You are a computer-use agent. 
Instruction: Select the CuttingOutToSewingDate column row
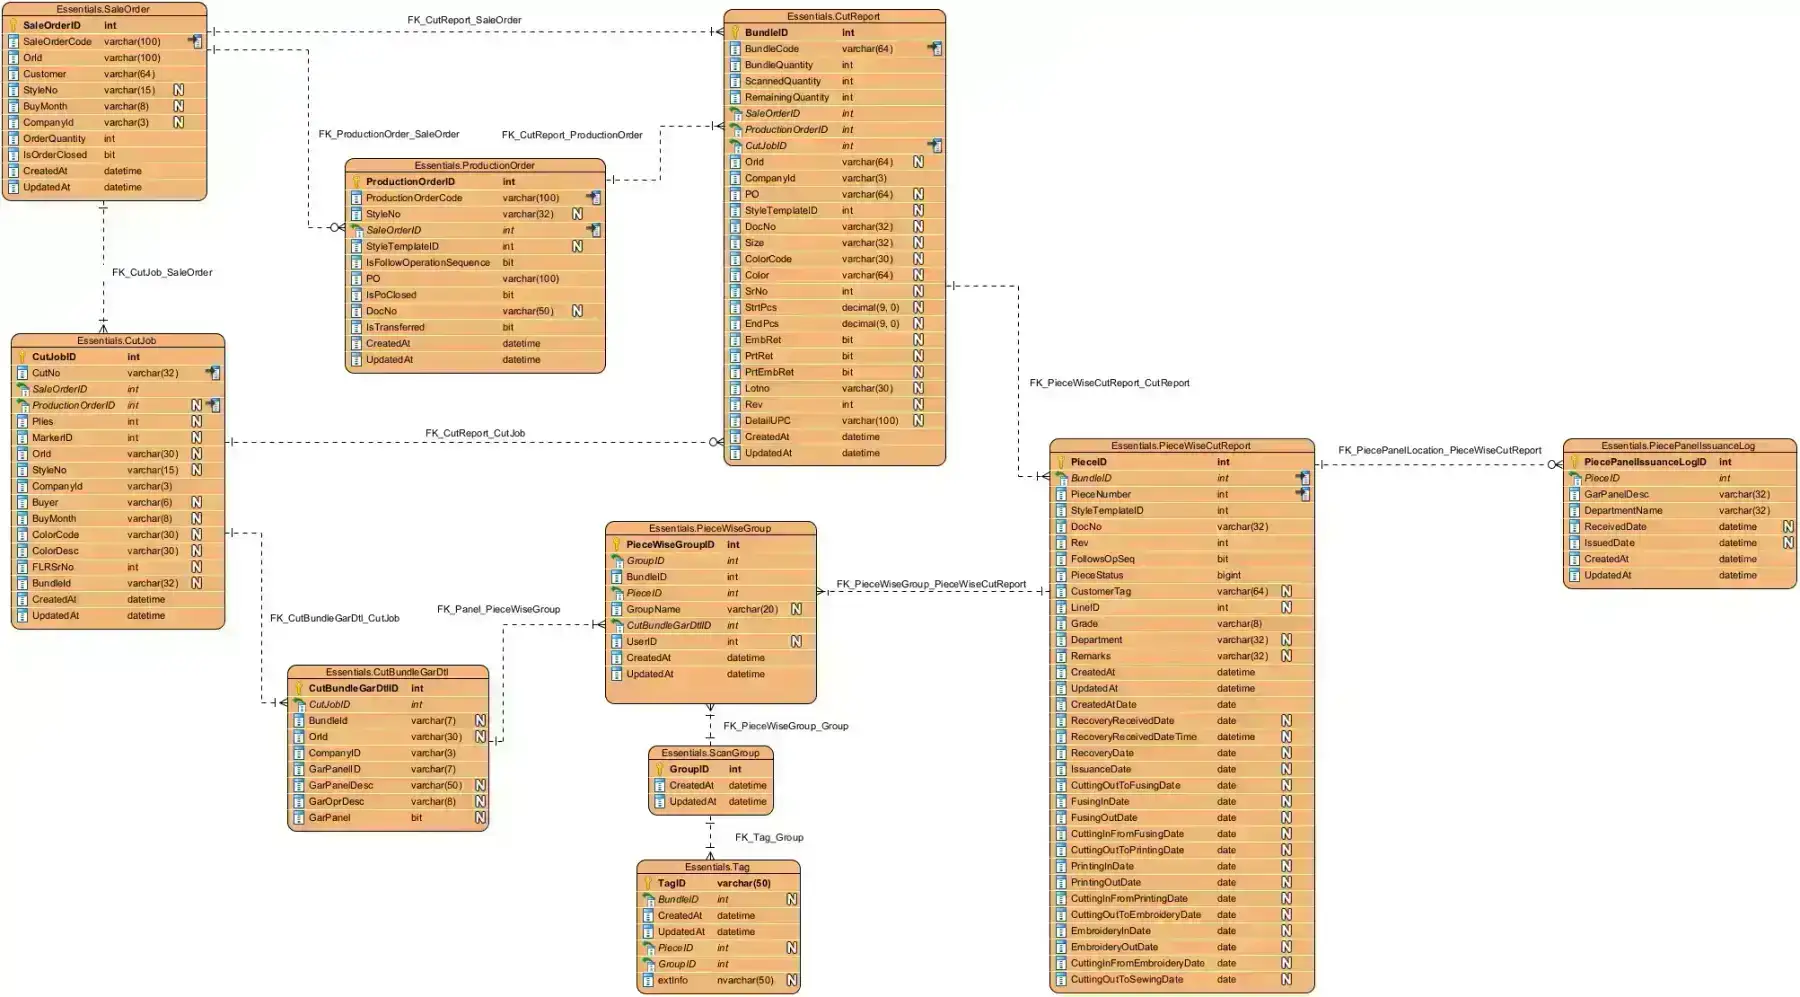1181,979
